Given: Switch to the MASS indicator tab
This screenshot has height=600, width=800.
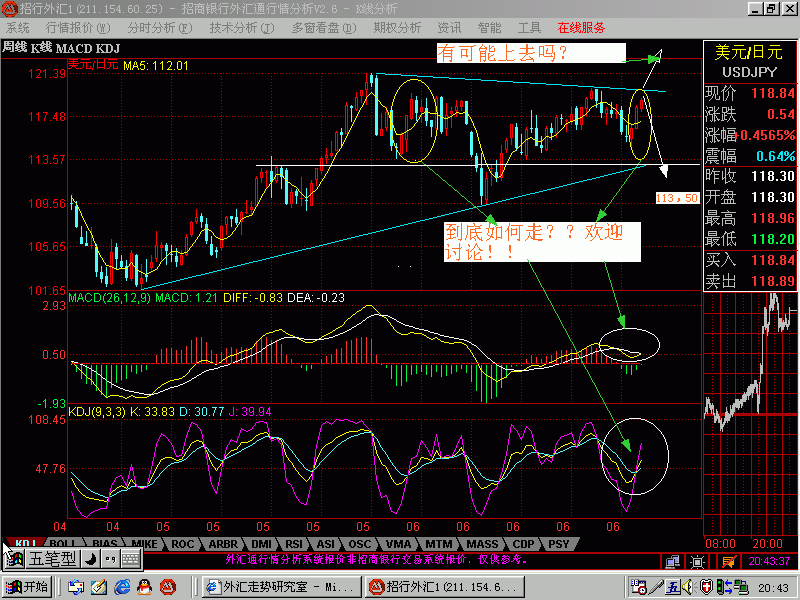Looking at the screenshot, I should pos(482,544).
